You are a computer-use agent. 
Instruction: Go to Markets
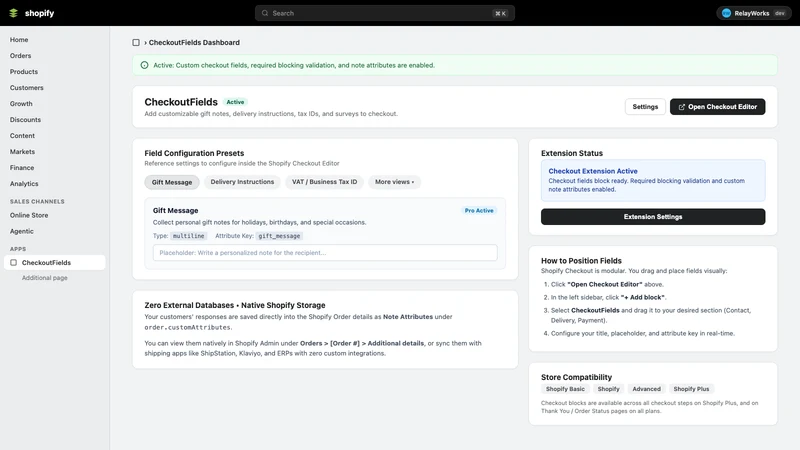22,152
